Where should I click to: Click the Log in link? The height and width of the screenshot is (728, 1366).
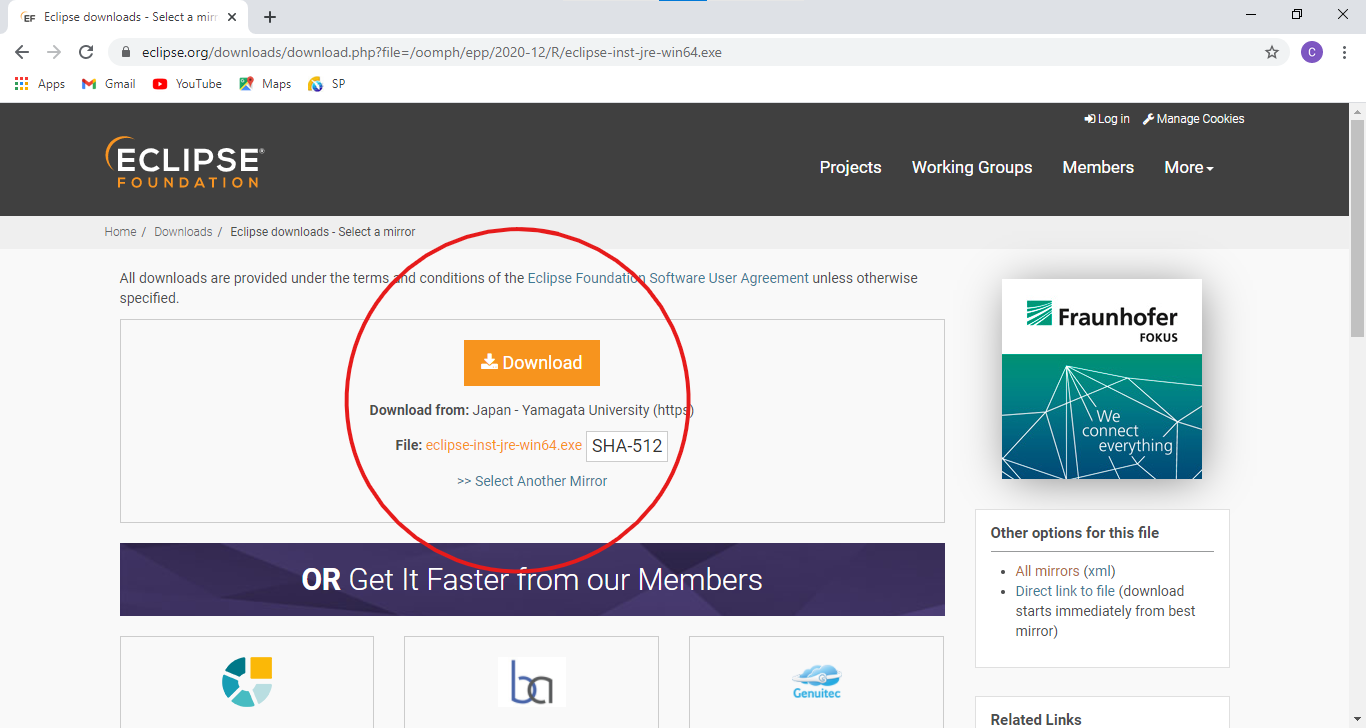1107,119
